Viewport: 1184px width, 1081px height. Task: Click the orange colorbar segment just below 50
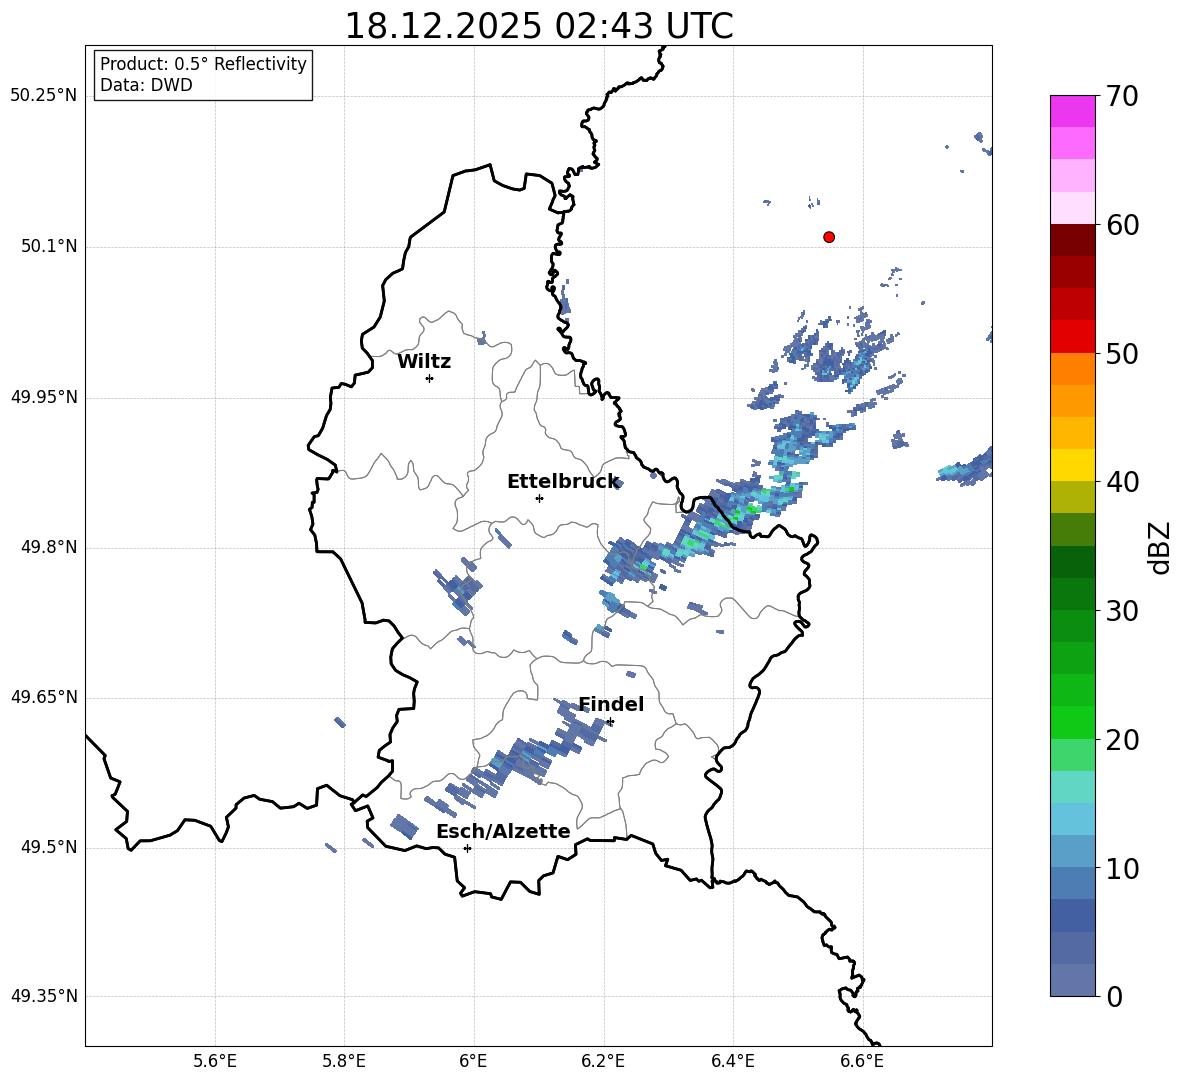pyautogui.click(x=1073, y=368)
